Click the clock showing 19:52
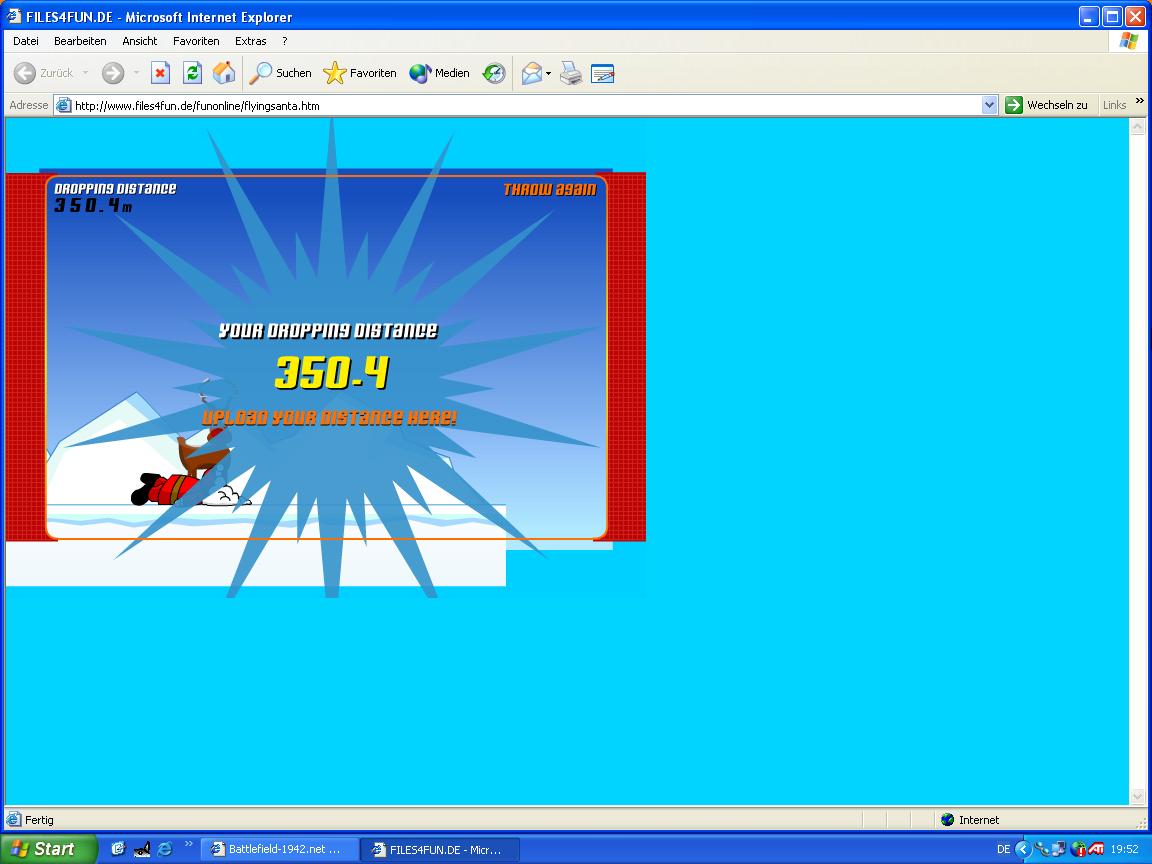The width and height of the screenshot is (1152, 864). point(1124,849)
